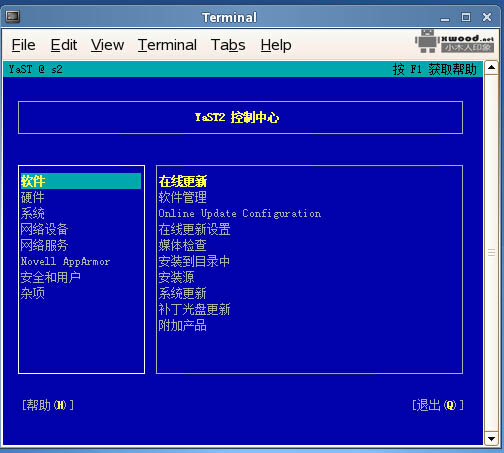This screenshot has width=504, height=453.
Task: Click the YaST @ s2 header text
Action: [x=36, y=69]
